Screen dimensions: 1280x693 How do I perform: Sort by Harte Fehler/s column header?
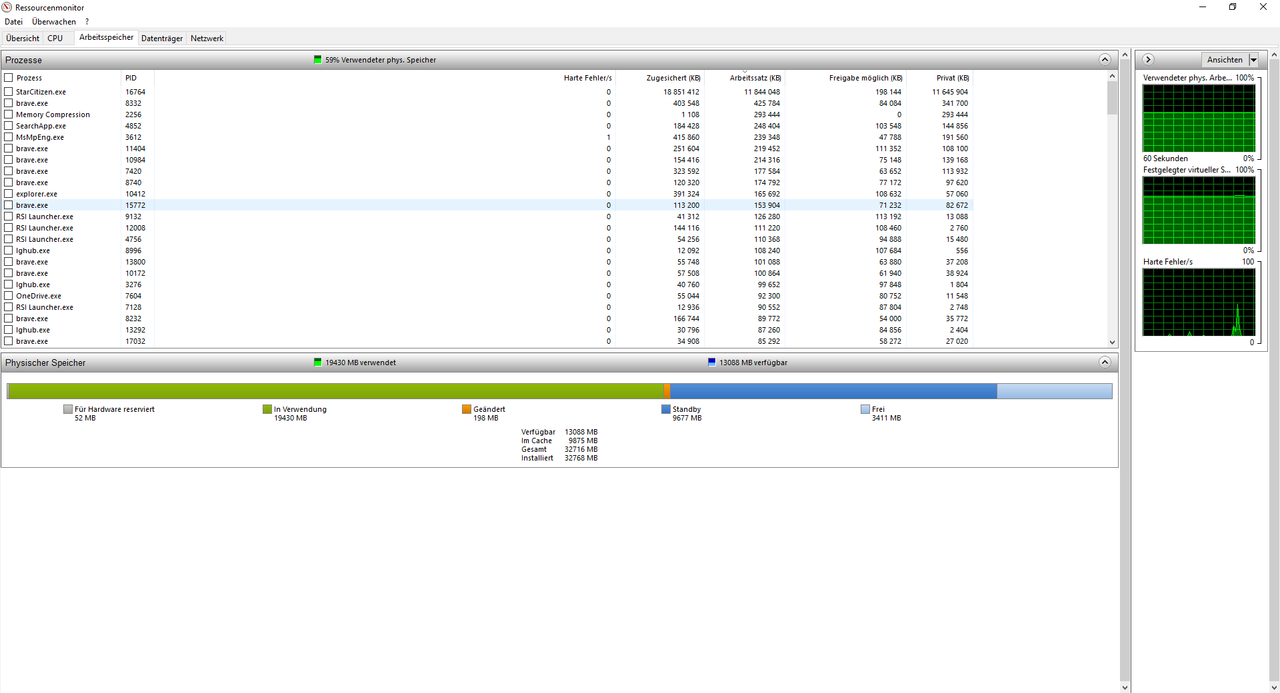[587, 78]
